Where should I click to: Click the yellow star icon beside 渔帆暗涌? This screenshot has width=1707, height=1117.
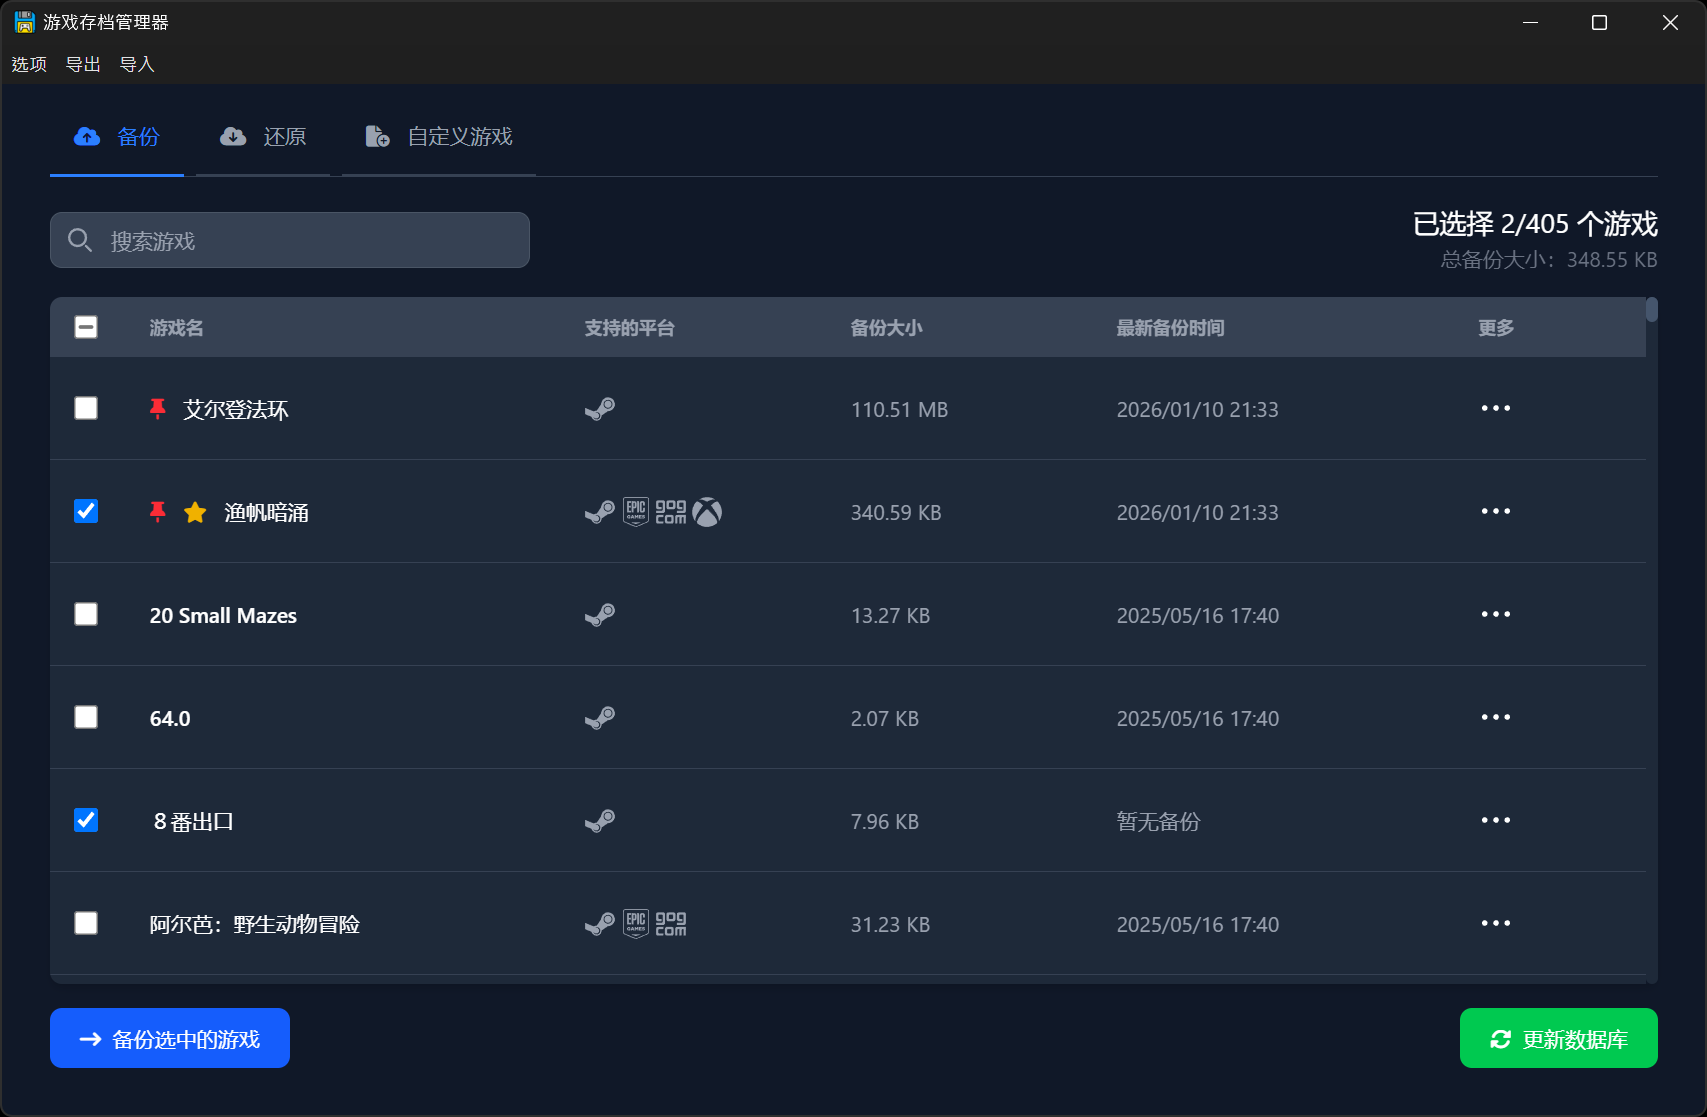195,512
